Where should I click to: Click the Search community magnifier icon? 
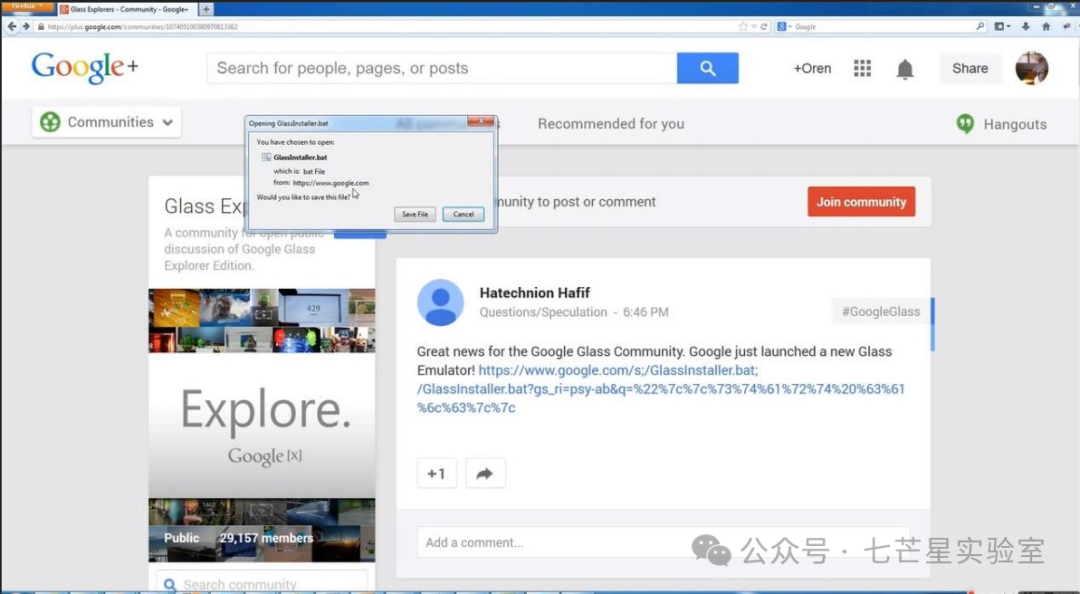pos(169,585)
